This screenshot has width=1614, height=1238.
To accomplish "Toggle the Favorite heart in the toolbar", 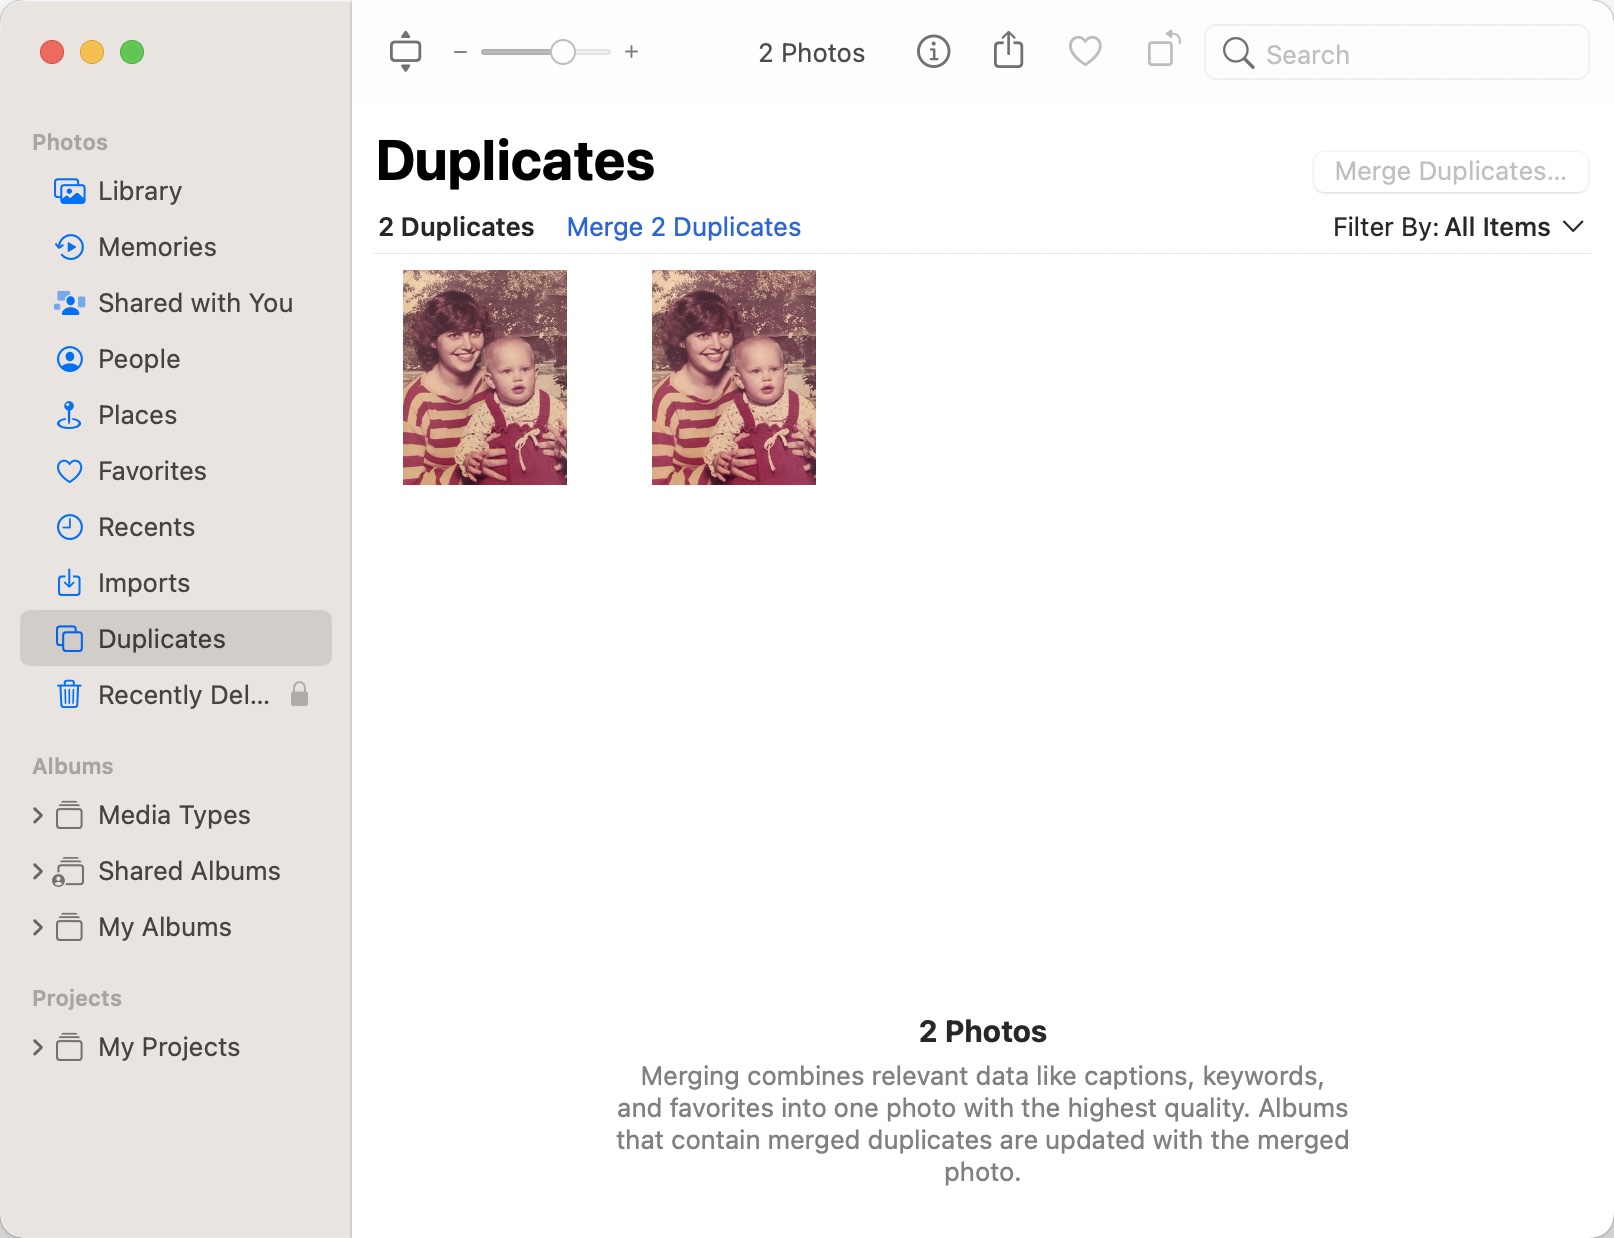I will [x=1085, y=52].
